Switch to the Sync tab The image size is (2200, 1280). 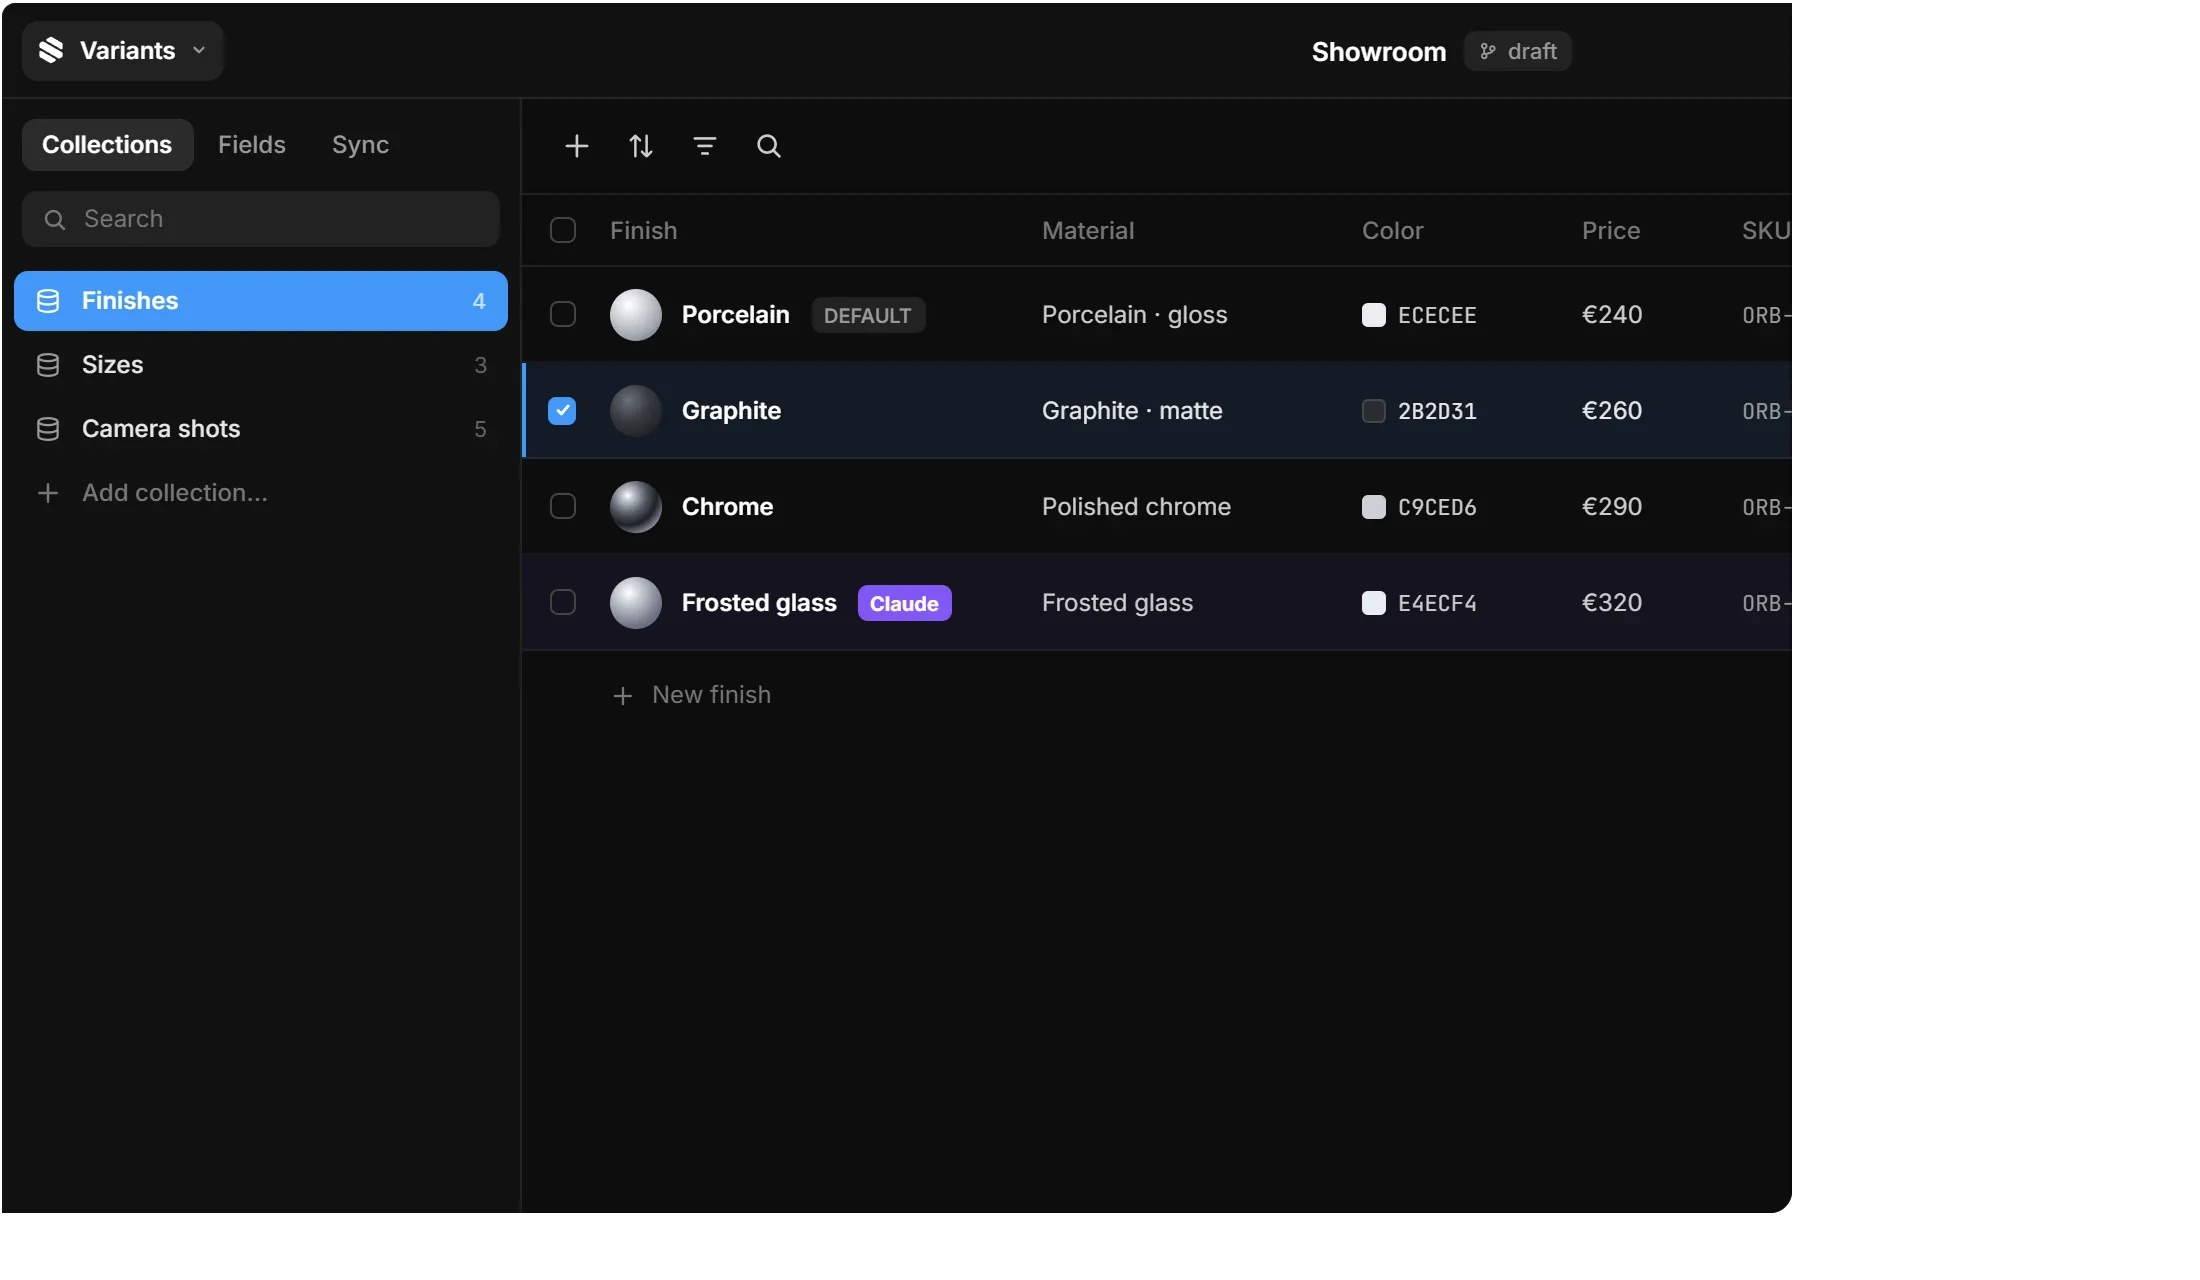(360, 145)
